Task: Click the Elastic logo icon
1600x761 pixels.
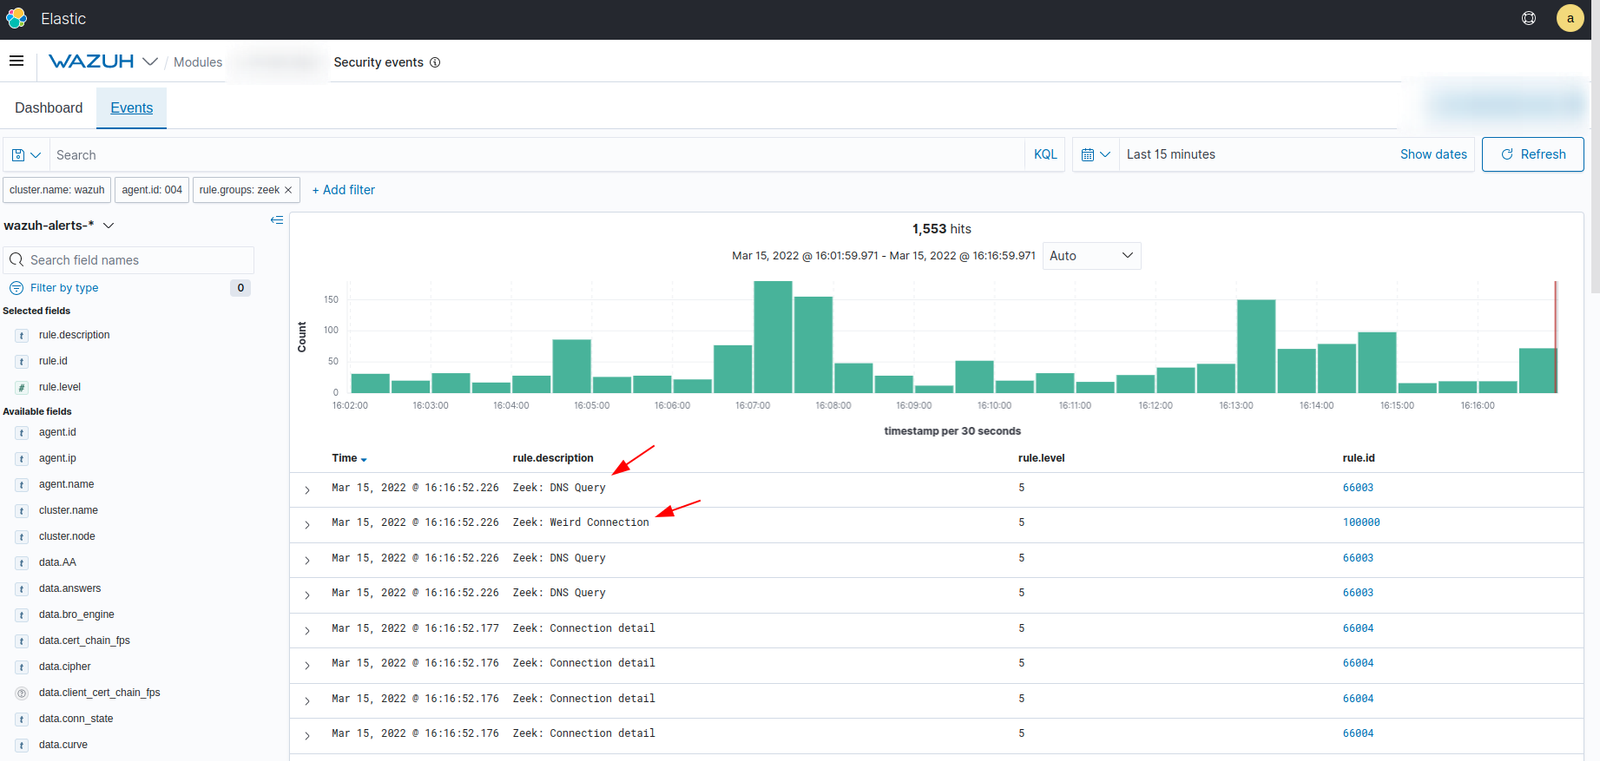Action: pos(17,18)
